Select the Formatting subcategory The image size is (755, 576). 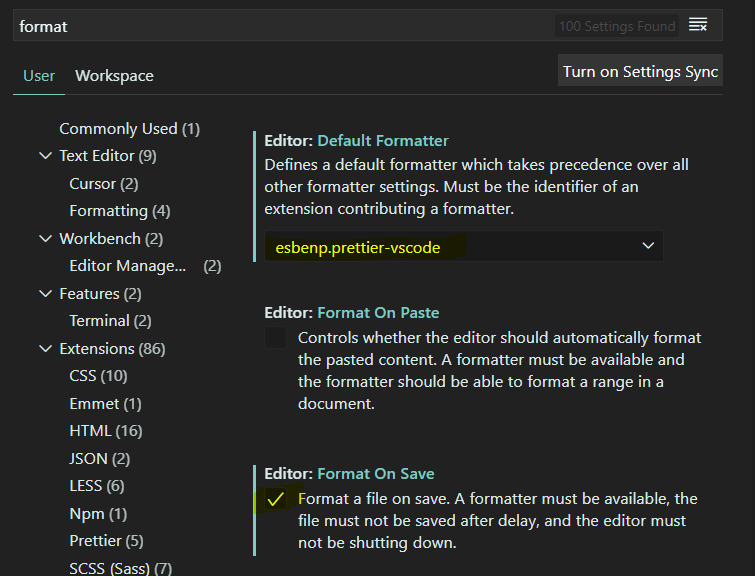click(x=120, y=211)
